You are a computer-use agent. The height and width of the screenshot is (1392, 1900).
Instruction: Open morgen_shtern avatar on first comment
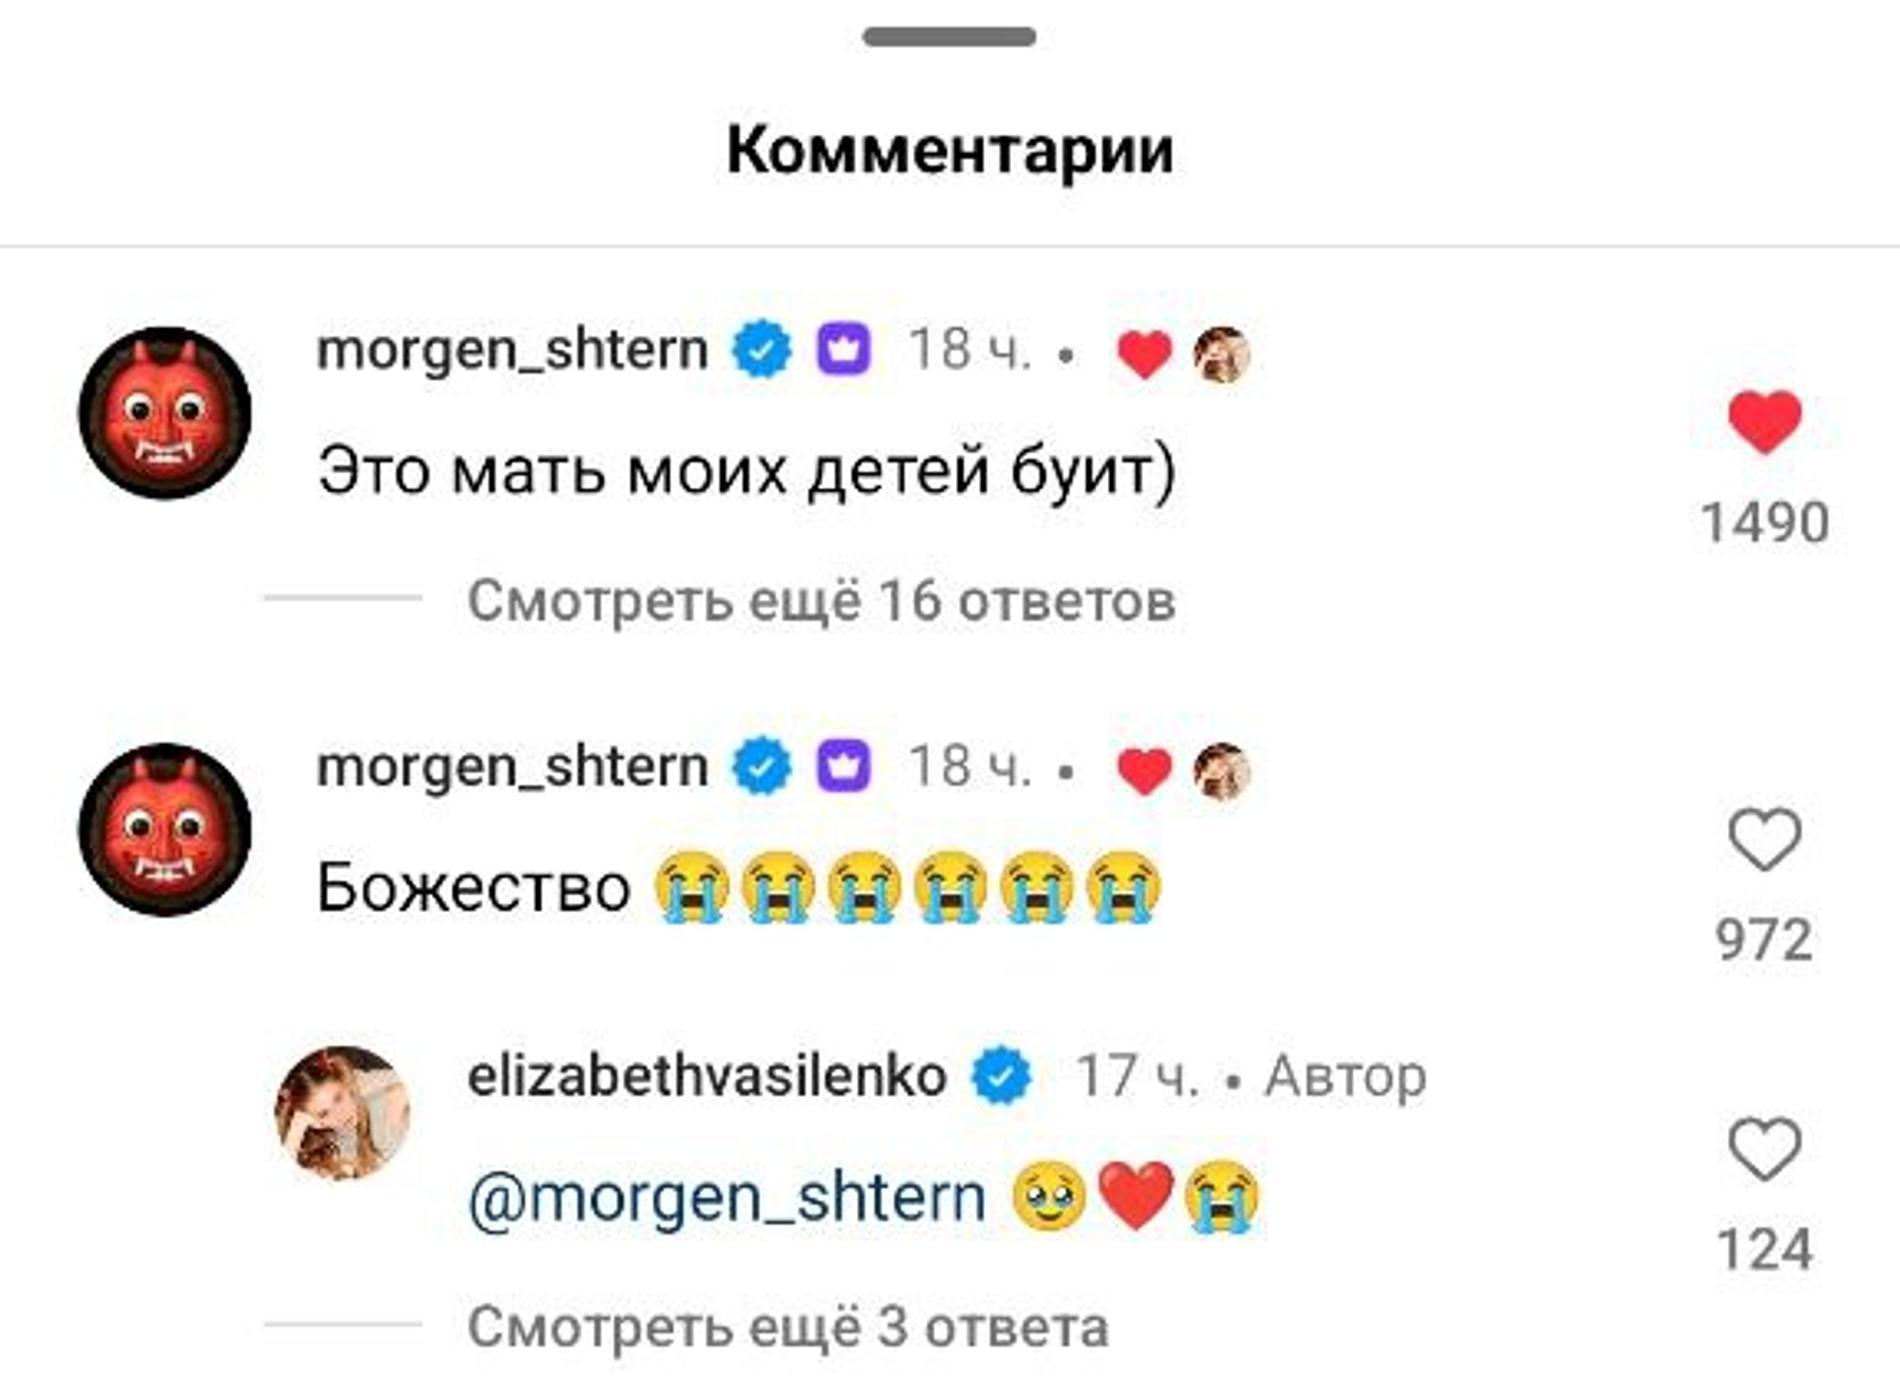pos(165,413)
